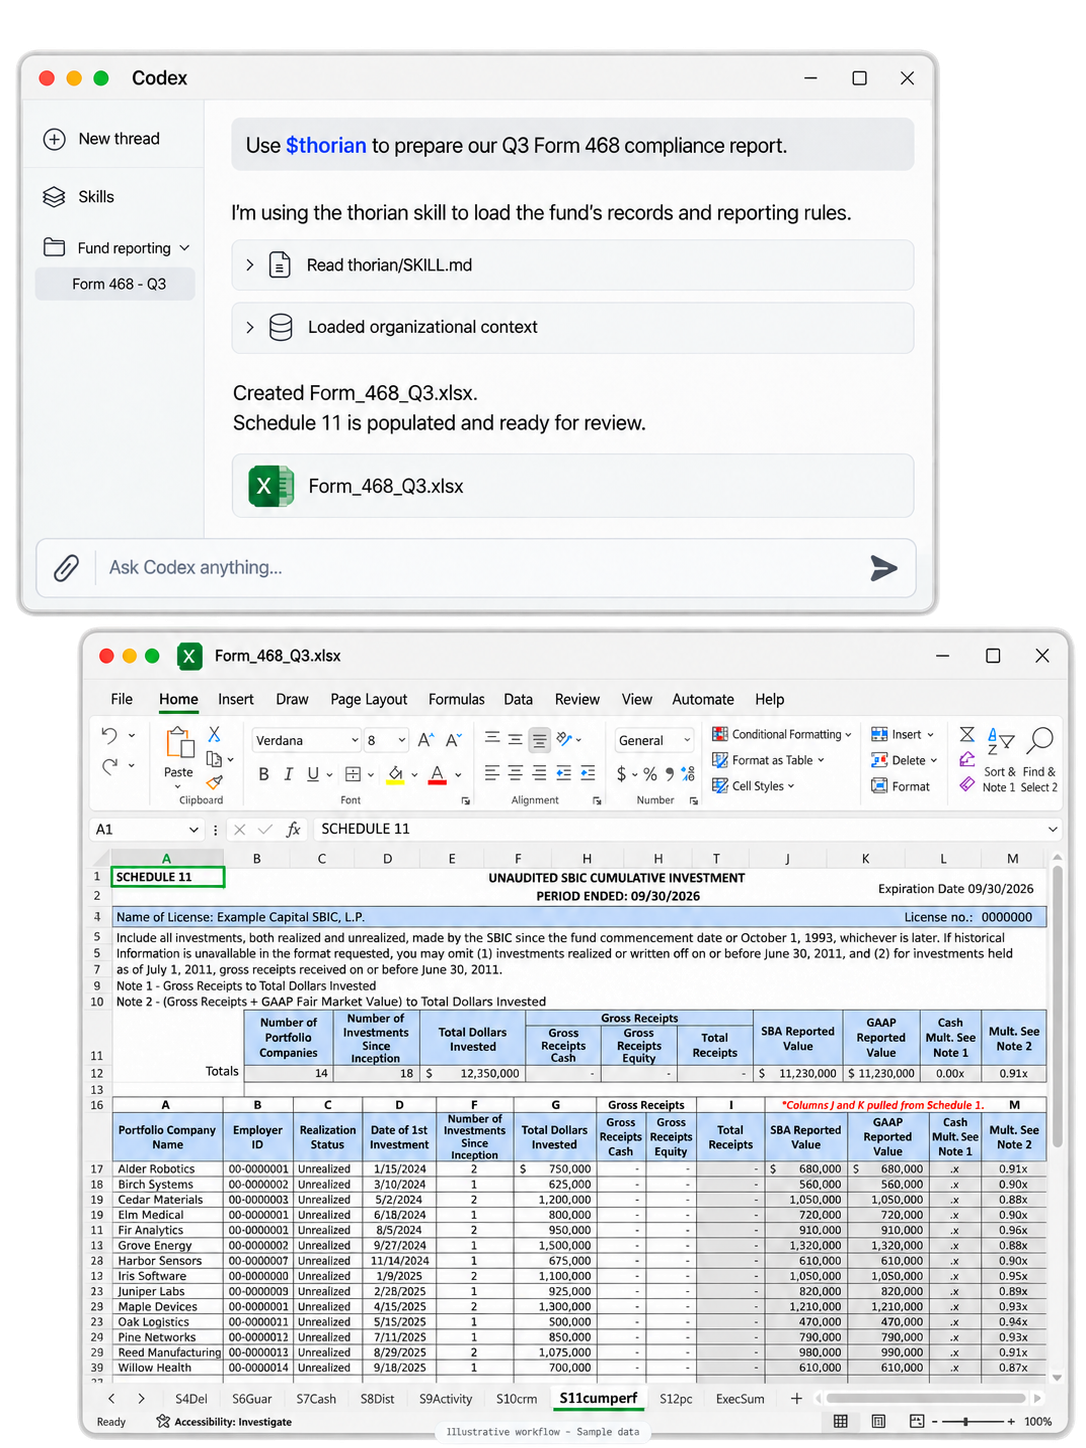This screenshot has width=1086, height=1448.
Task: Open the Conditional Formatting dropdown
Action: (x=782, y=734)
